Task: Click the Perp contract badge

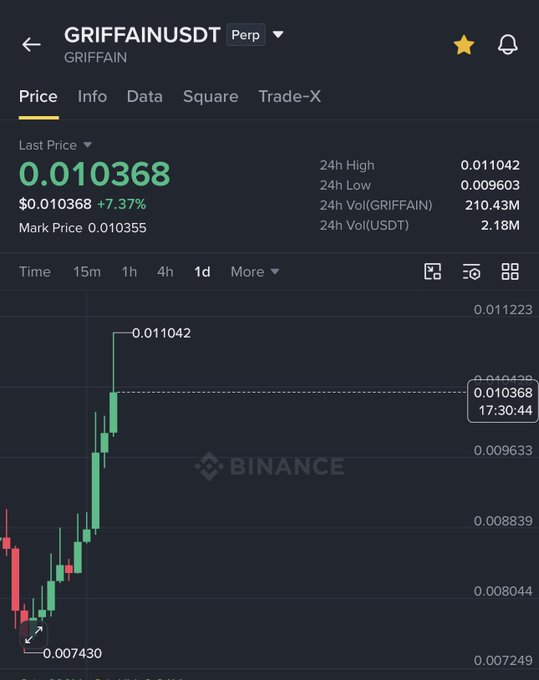Action: (245, 35)
